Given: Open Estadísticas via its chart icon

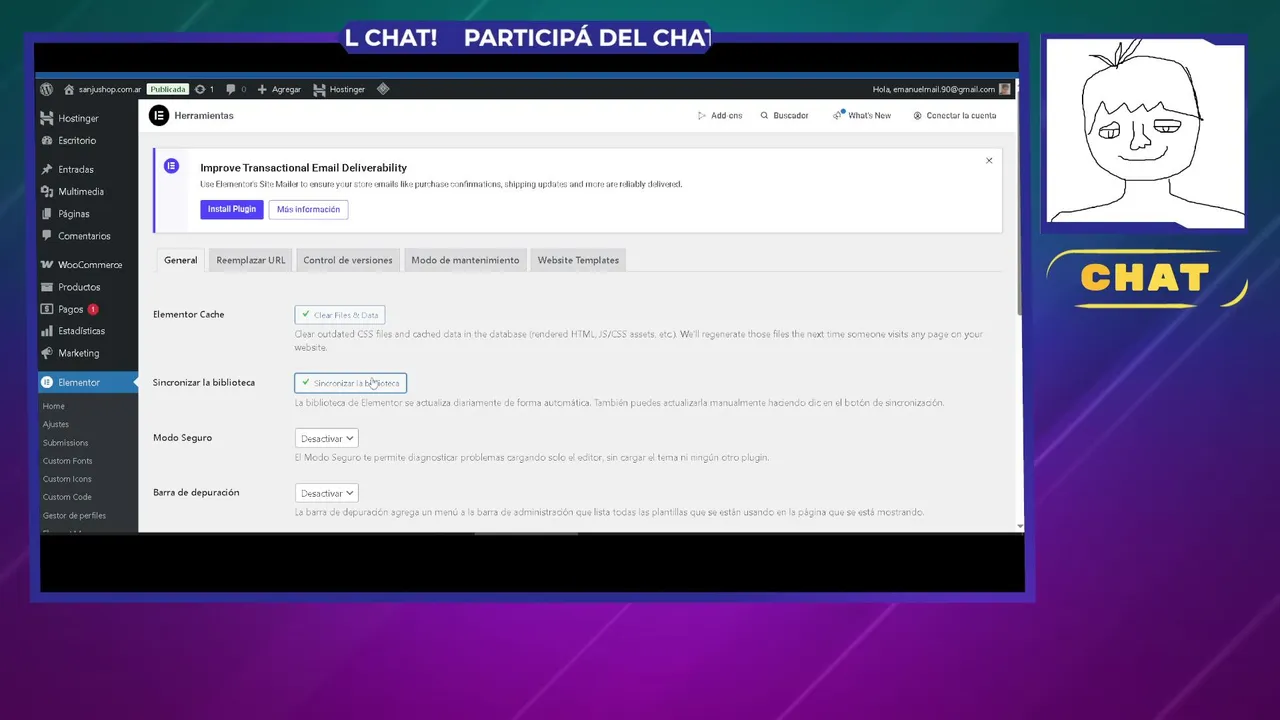Looking at the screenshot, I should pyautogui.click(x=47, y=331).
